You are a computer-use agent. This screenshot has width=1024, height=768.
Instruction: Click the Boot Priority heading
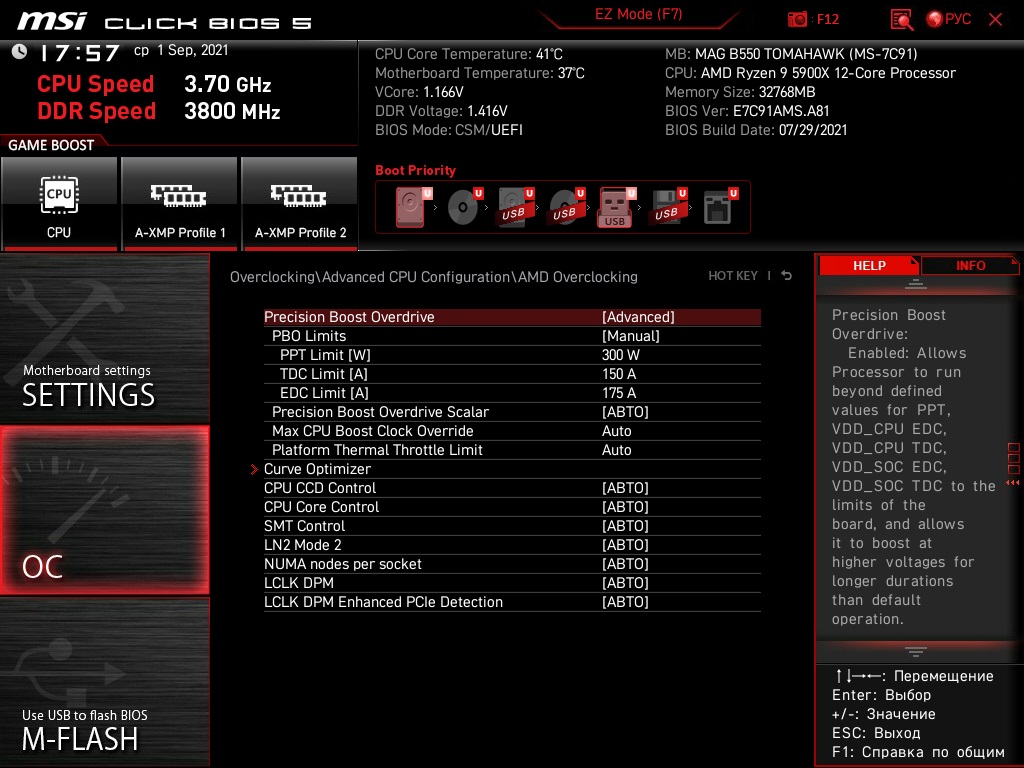tap(415, 170)
